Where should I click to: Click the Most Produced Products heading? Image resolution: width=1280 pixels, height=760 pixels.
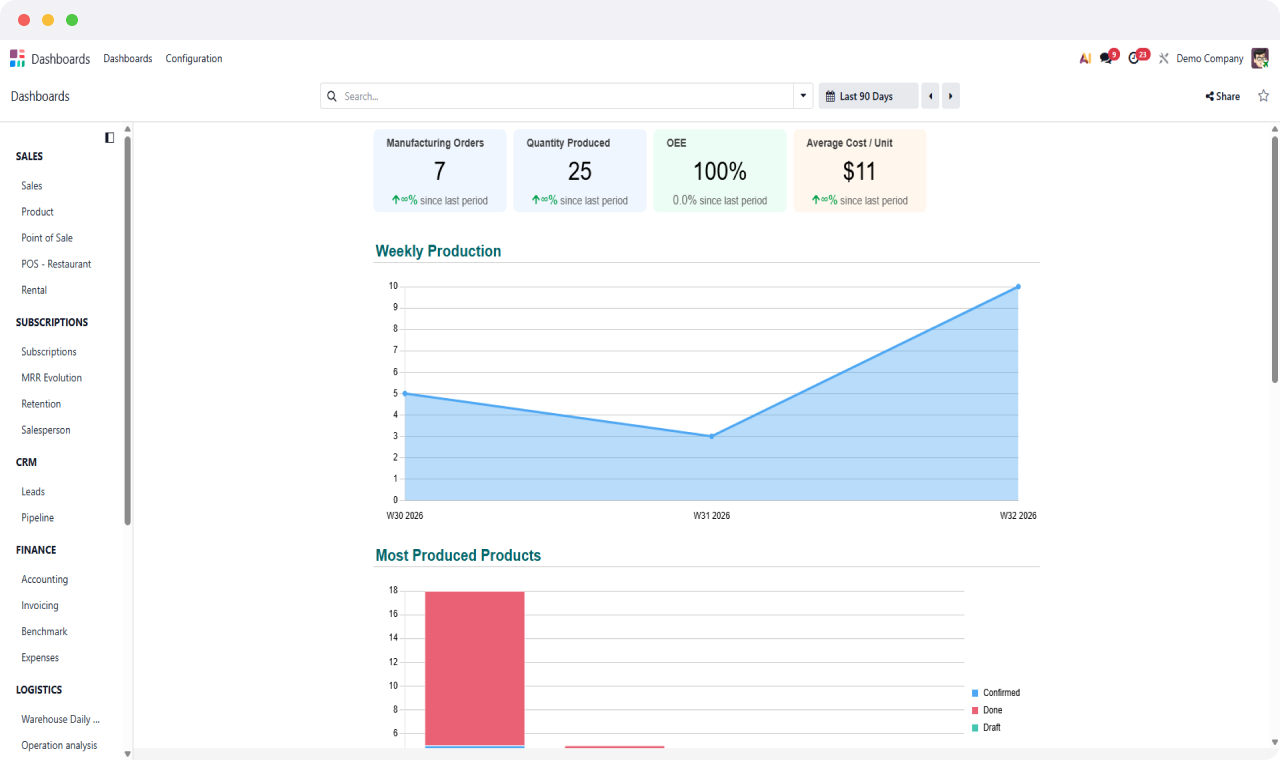[x=458, y=555]
